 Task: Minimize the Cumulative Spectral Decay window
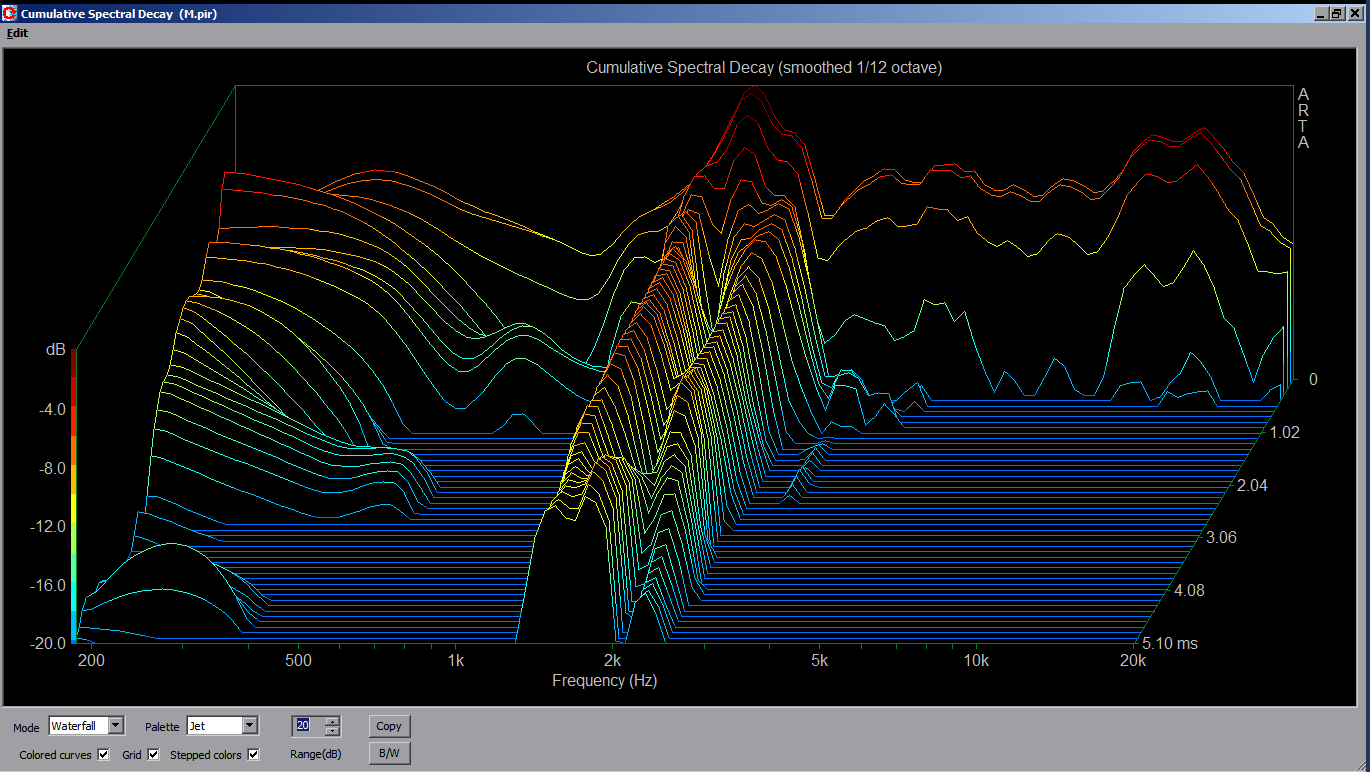[1320, 14]
